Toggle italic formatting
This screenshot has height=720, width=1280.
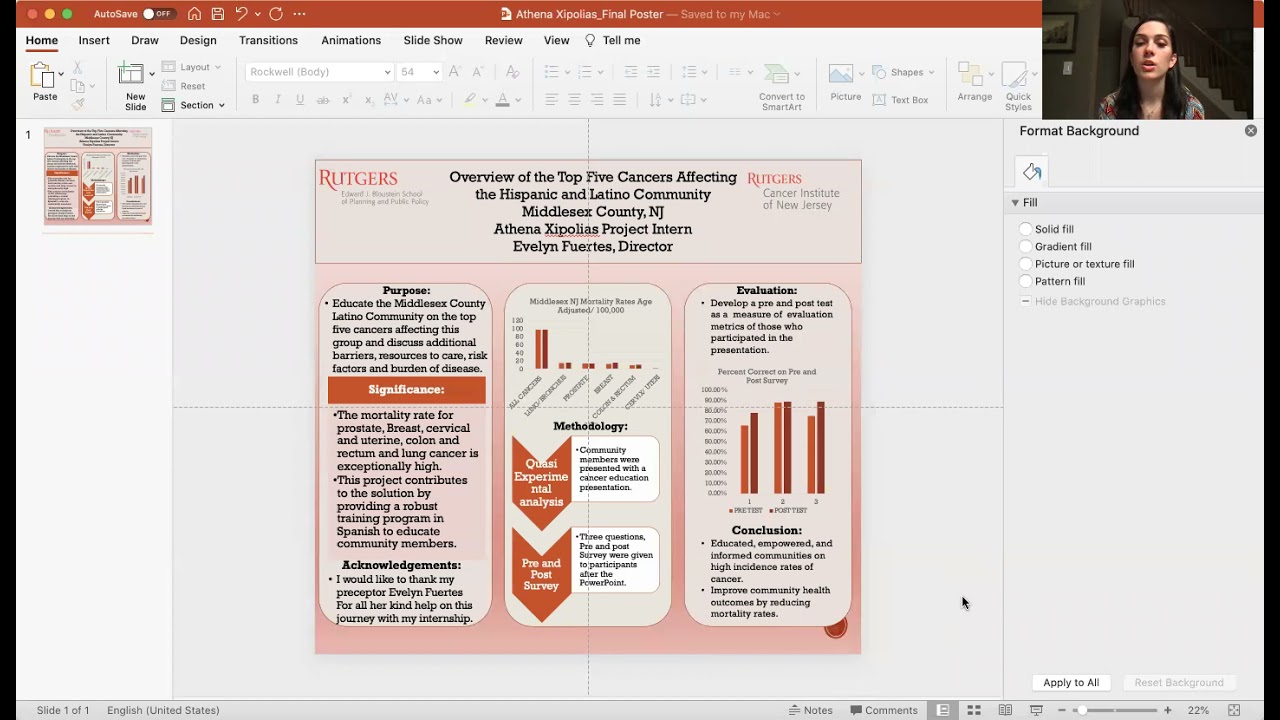point(277,100)
